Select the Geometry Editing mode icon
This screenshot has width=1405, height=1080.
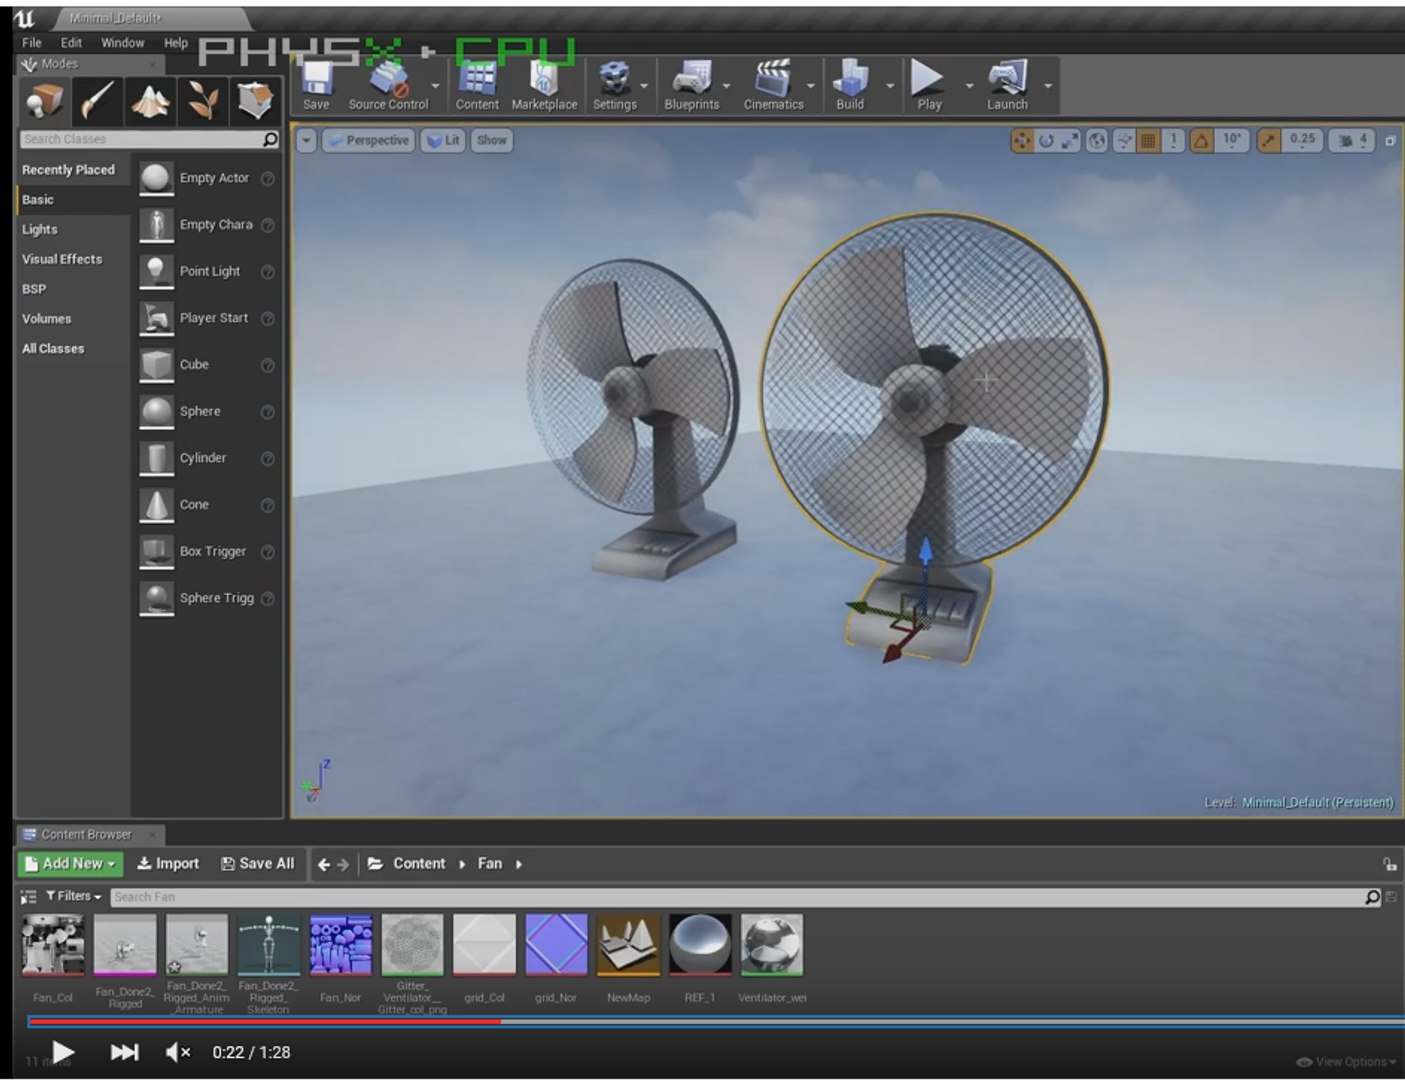click(x=256, y=101)
